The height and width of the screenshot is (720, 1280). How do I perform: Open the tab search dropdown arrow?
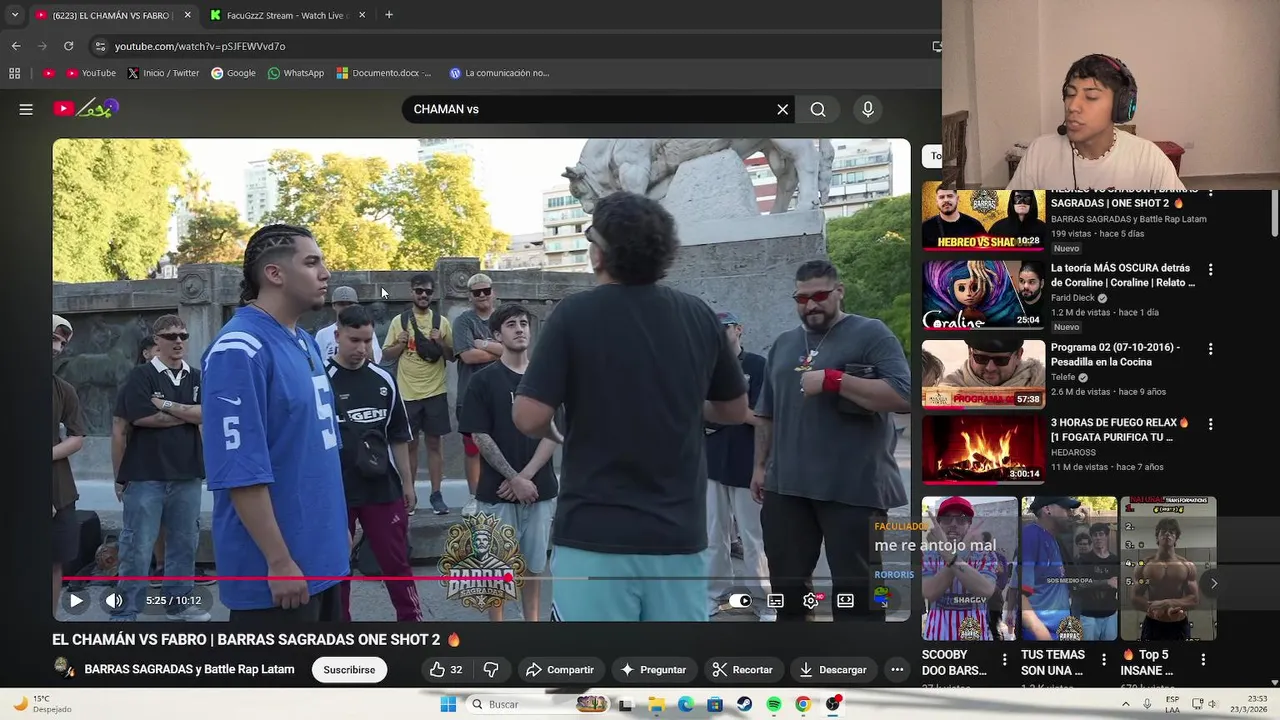click(x=14, y=15)
